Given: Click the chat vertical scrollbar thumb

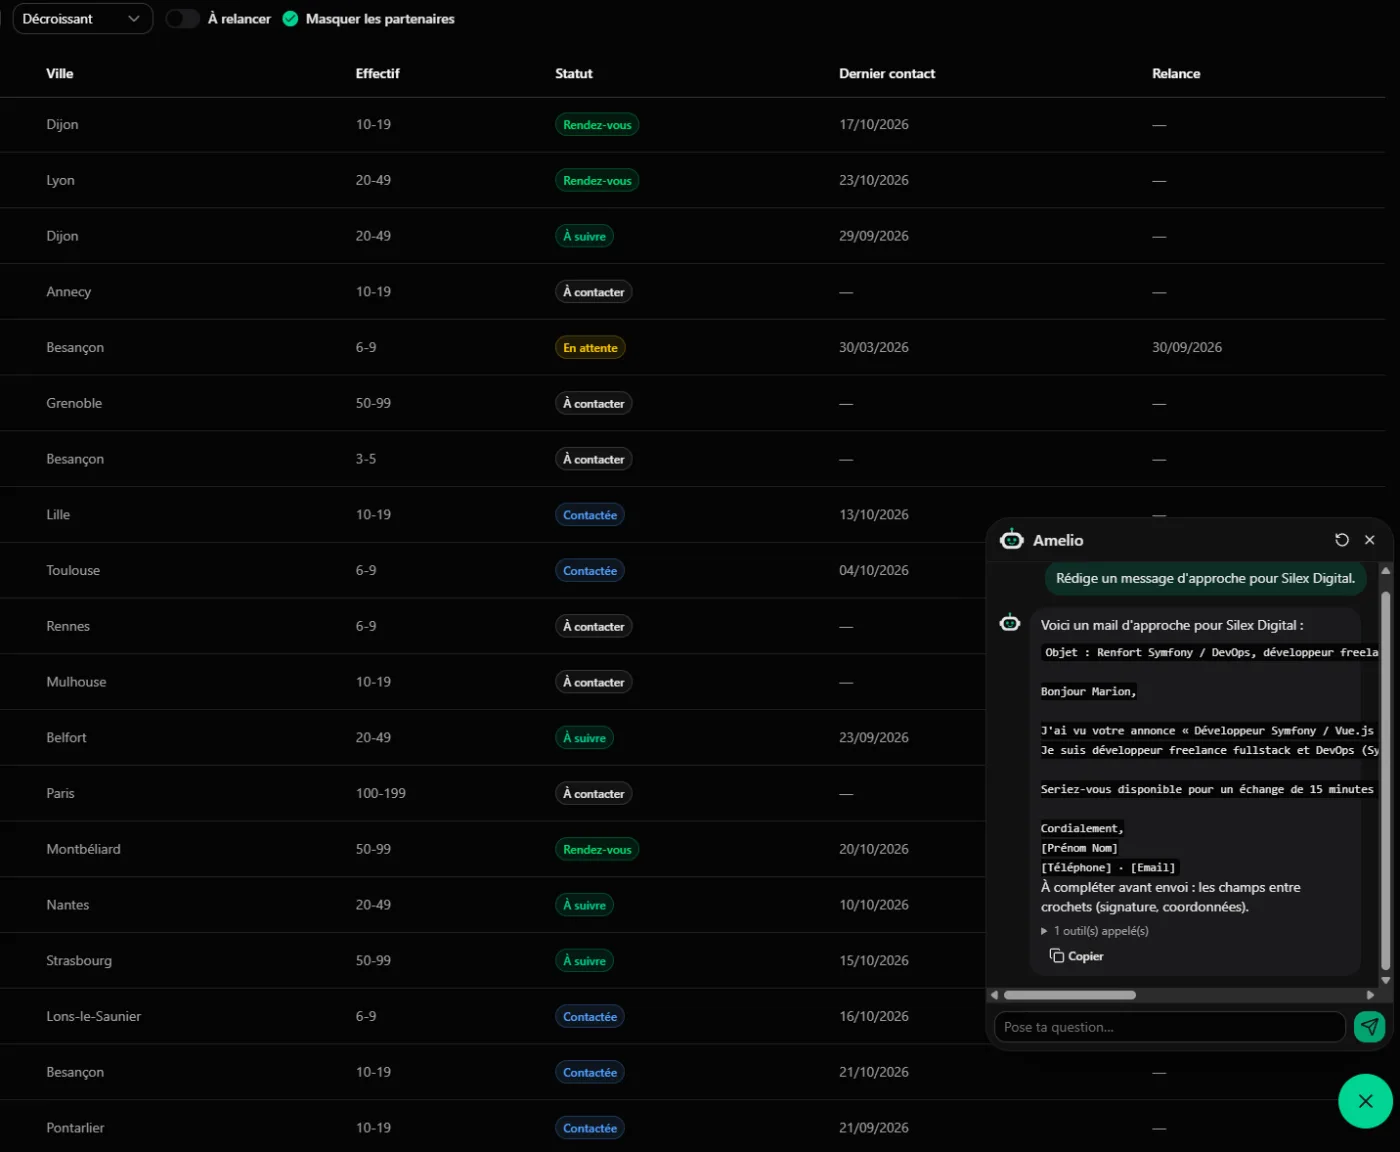Looking at the screenshot, I should click(x=1386, y=780).
